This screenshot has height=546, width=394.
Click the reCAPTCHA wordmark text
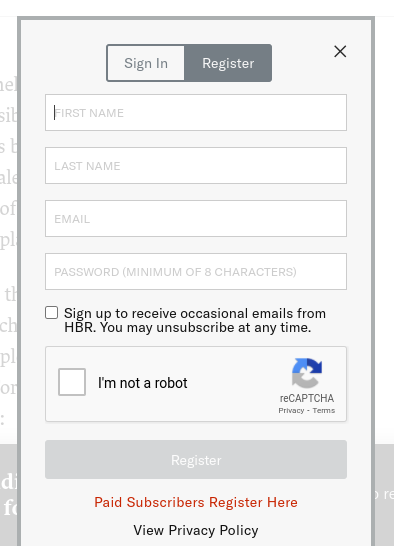click(x=307, y=398)
